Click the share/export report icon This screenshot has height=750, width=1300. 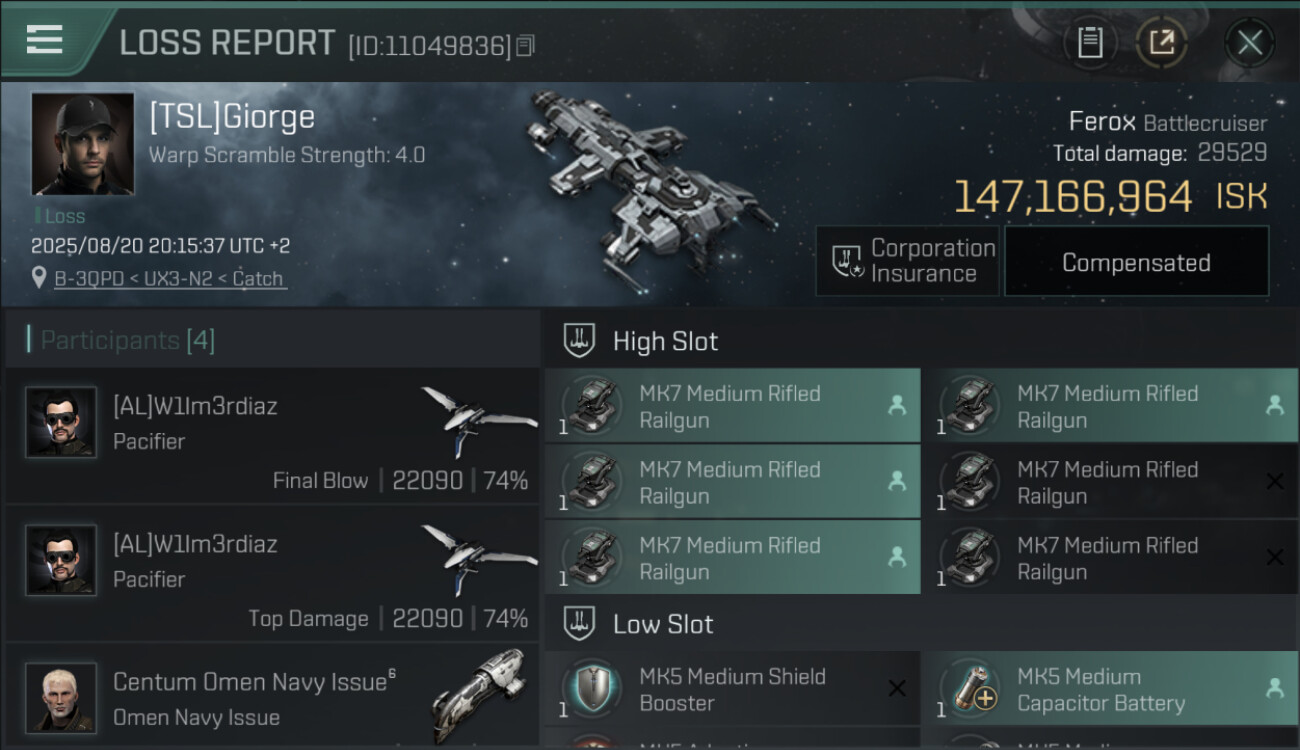pos(1161,43)
